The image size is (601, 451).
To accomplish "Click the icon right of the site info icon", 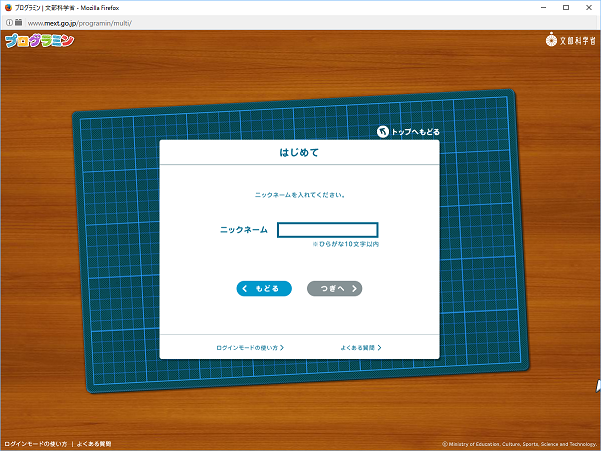I will (18, 23).
